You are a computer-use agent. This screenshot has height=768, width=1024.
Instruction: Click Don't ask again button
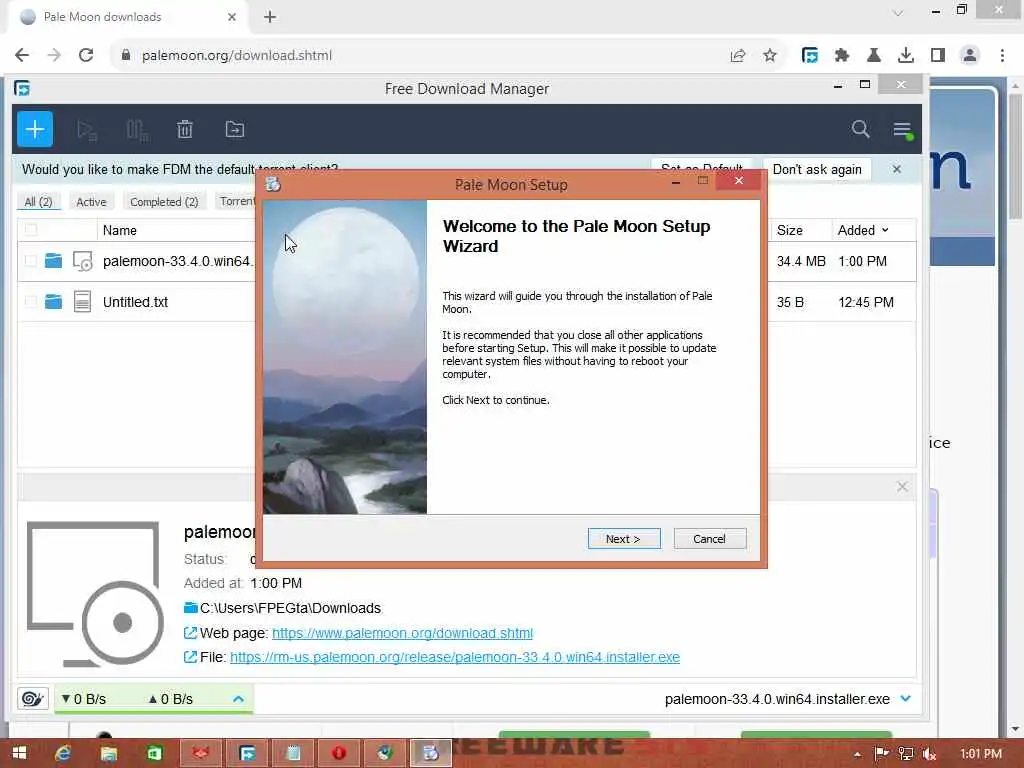[x=817, y=170]
